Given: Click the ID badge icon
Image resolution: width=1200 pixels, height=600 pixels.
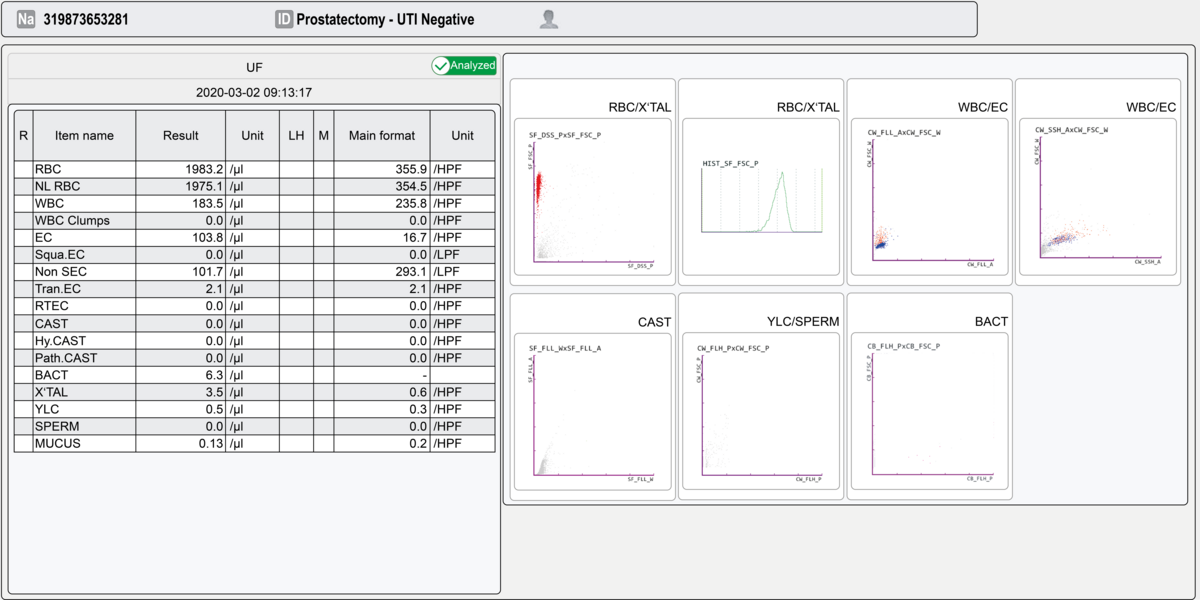Looking at the screenshot, I should click(284, 19).
